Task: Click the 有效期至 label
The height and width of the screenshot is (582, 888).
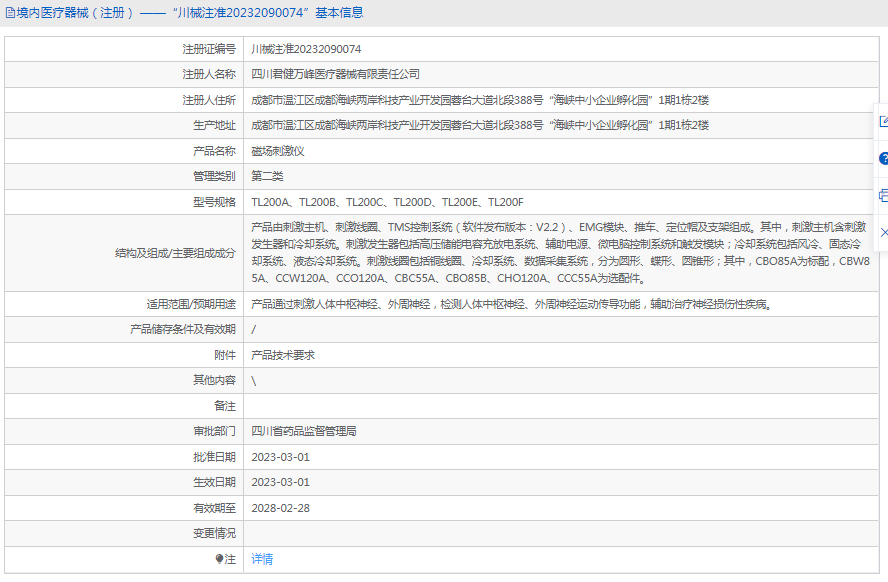Action: 214,508
